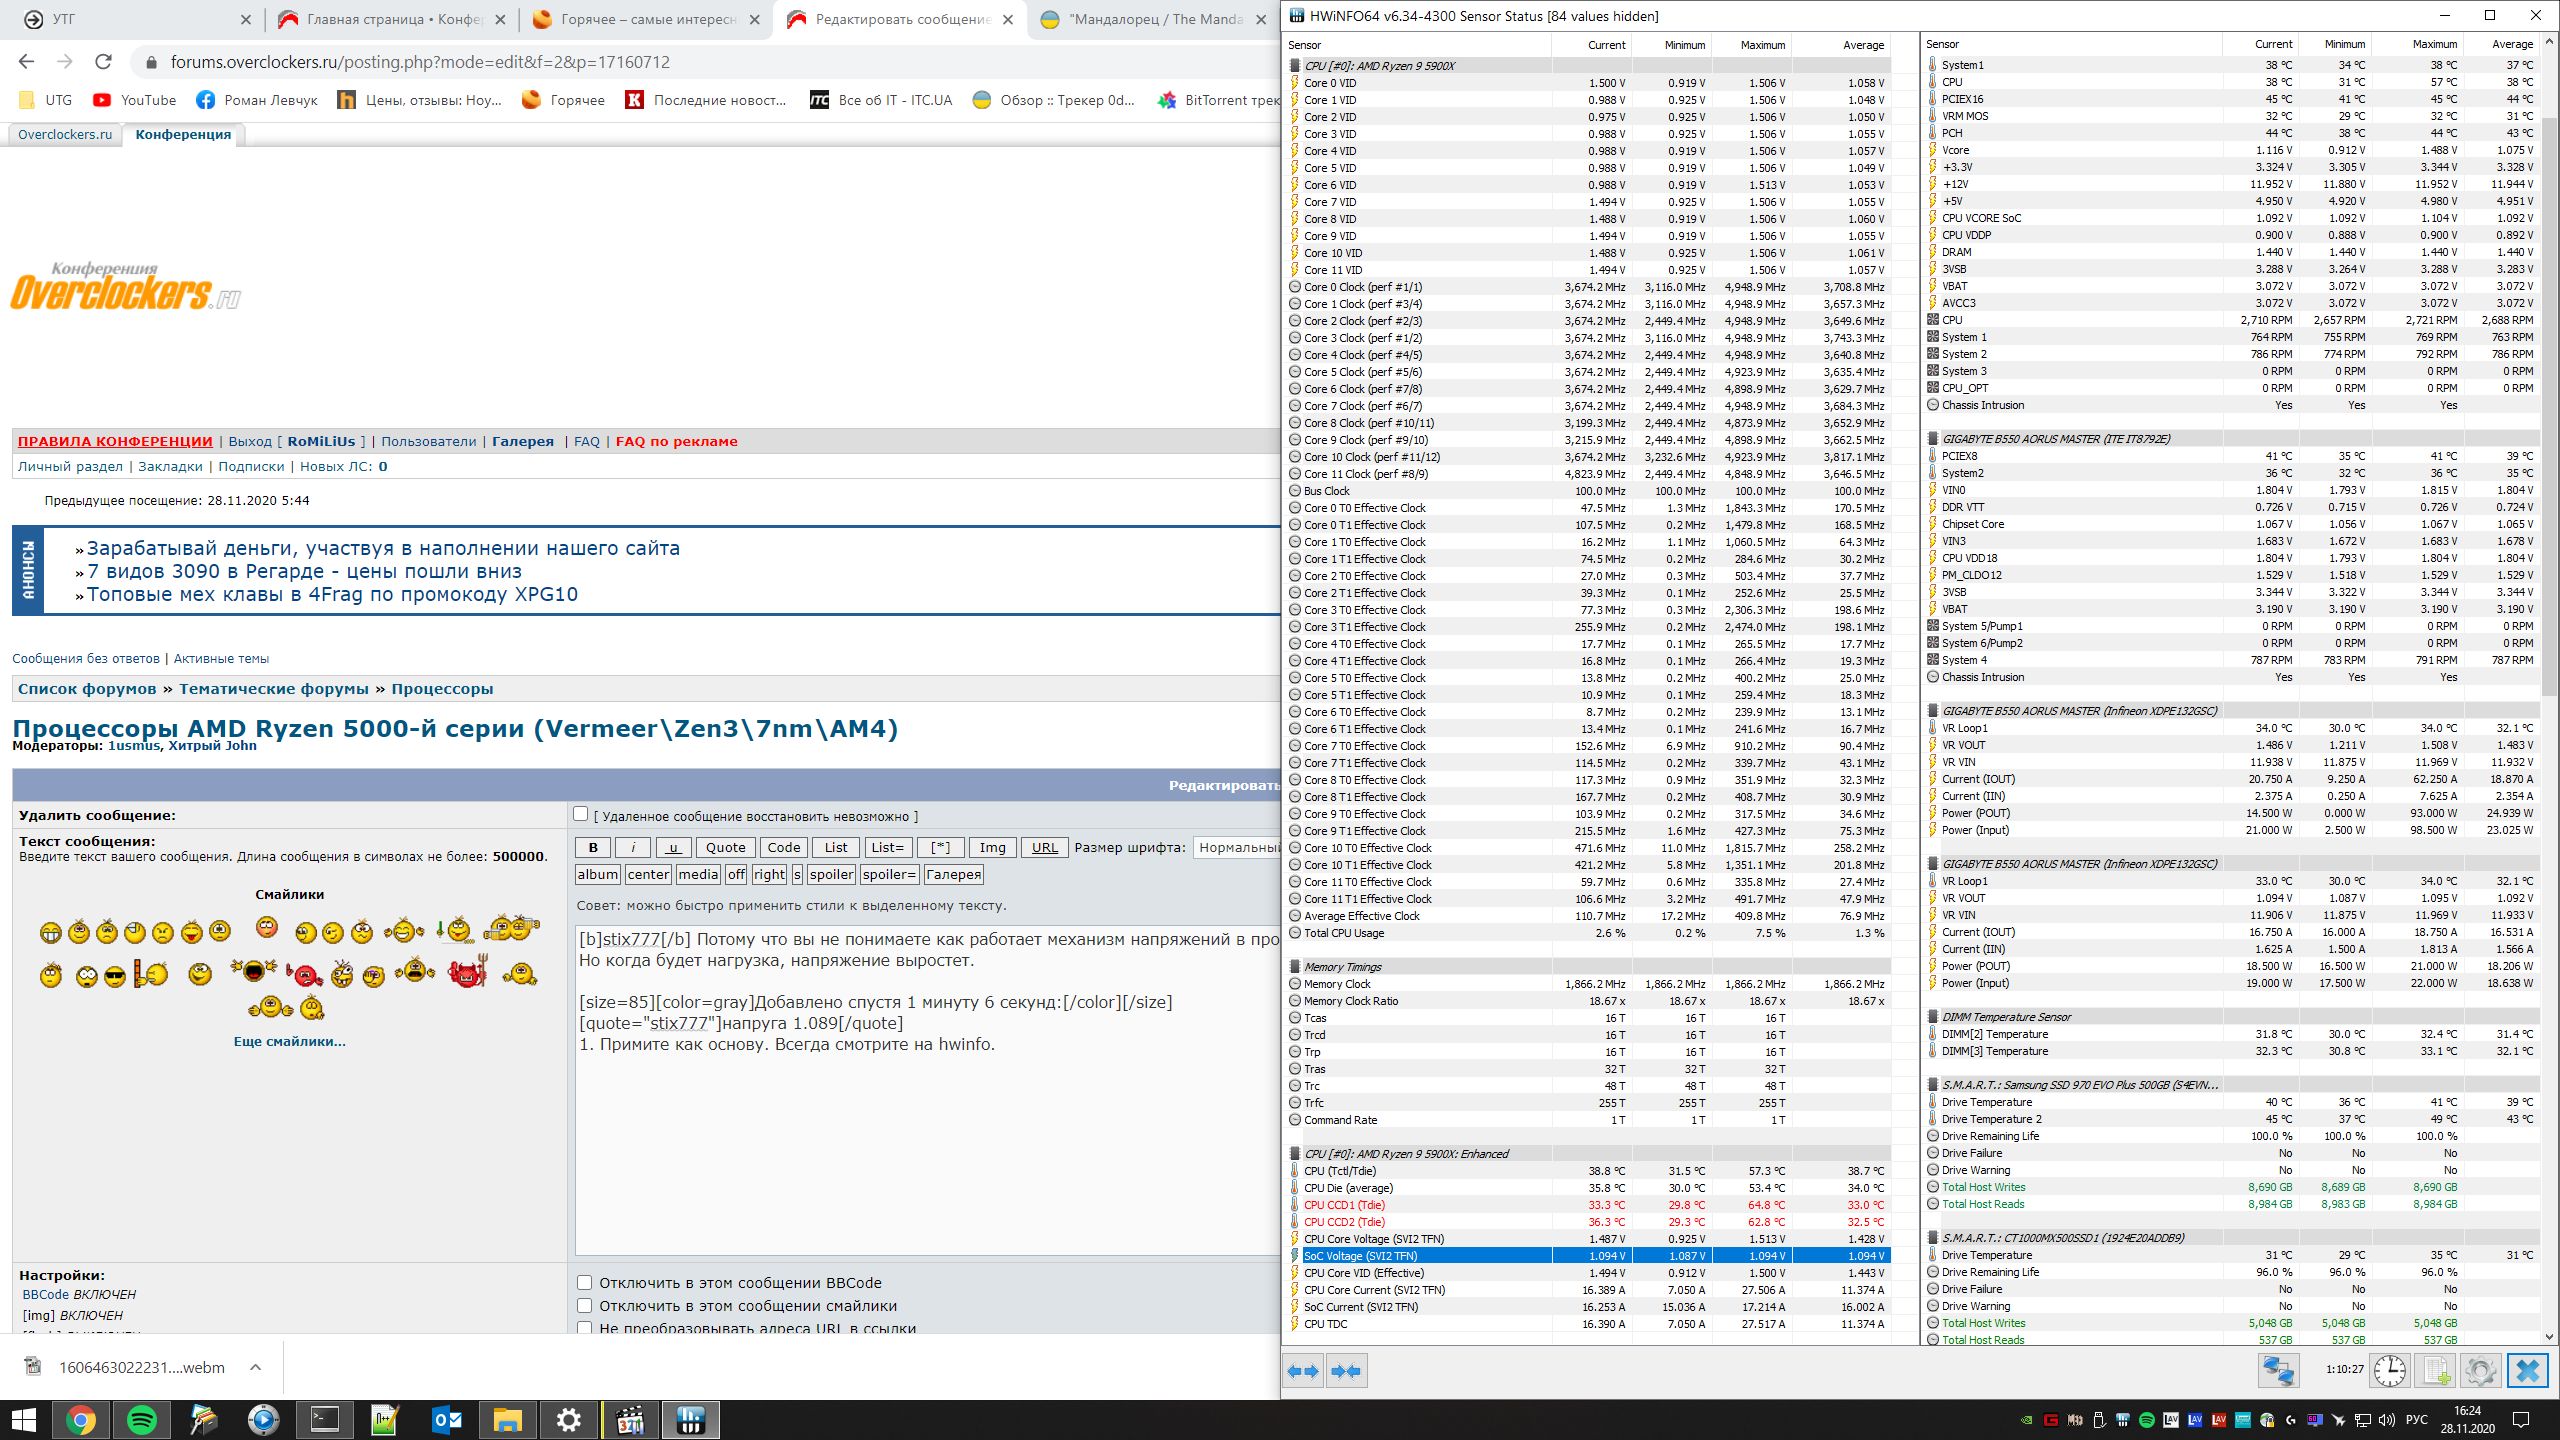Expand options arrow for downloaded webm file
Viewport: 2560px width, 1440px height.
click(x=255, y=1367)
